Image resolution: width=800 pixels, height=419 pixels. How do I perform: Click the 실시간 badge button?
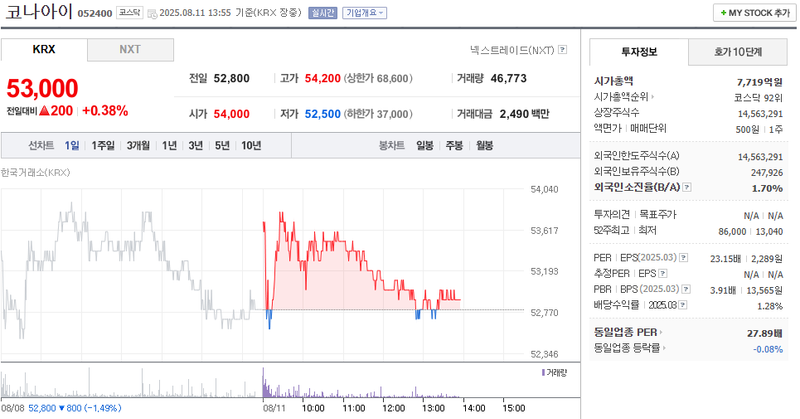tap(322, 13)
